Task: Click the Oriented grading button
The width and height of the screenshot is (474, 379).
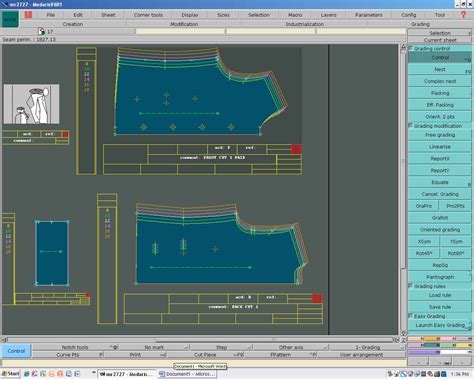Action: (440, 230)
